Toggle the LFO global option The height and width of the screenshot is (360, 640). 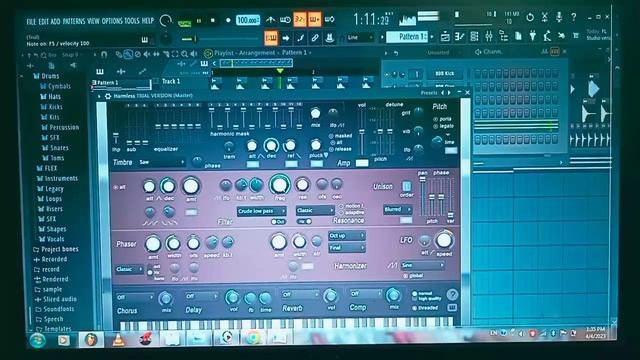[413, 276]
